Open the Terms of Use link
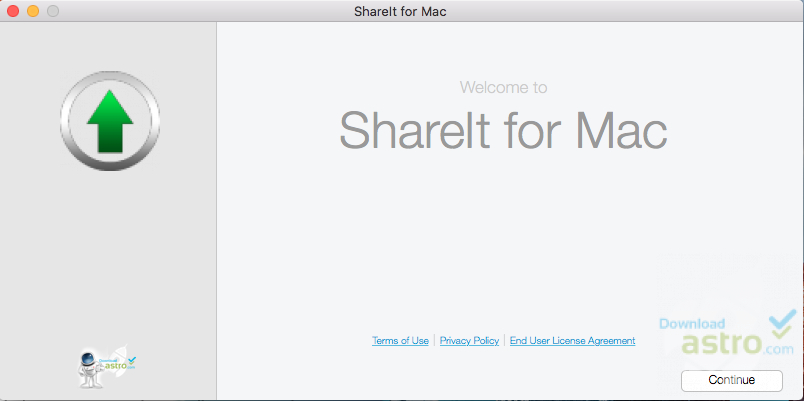Screen dimensions: 804x401 coord(400,340)
